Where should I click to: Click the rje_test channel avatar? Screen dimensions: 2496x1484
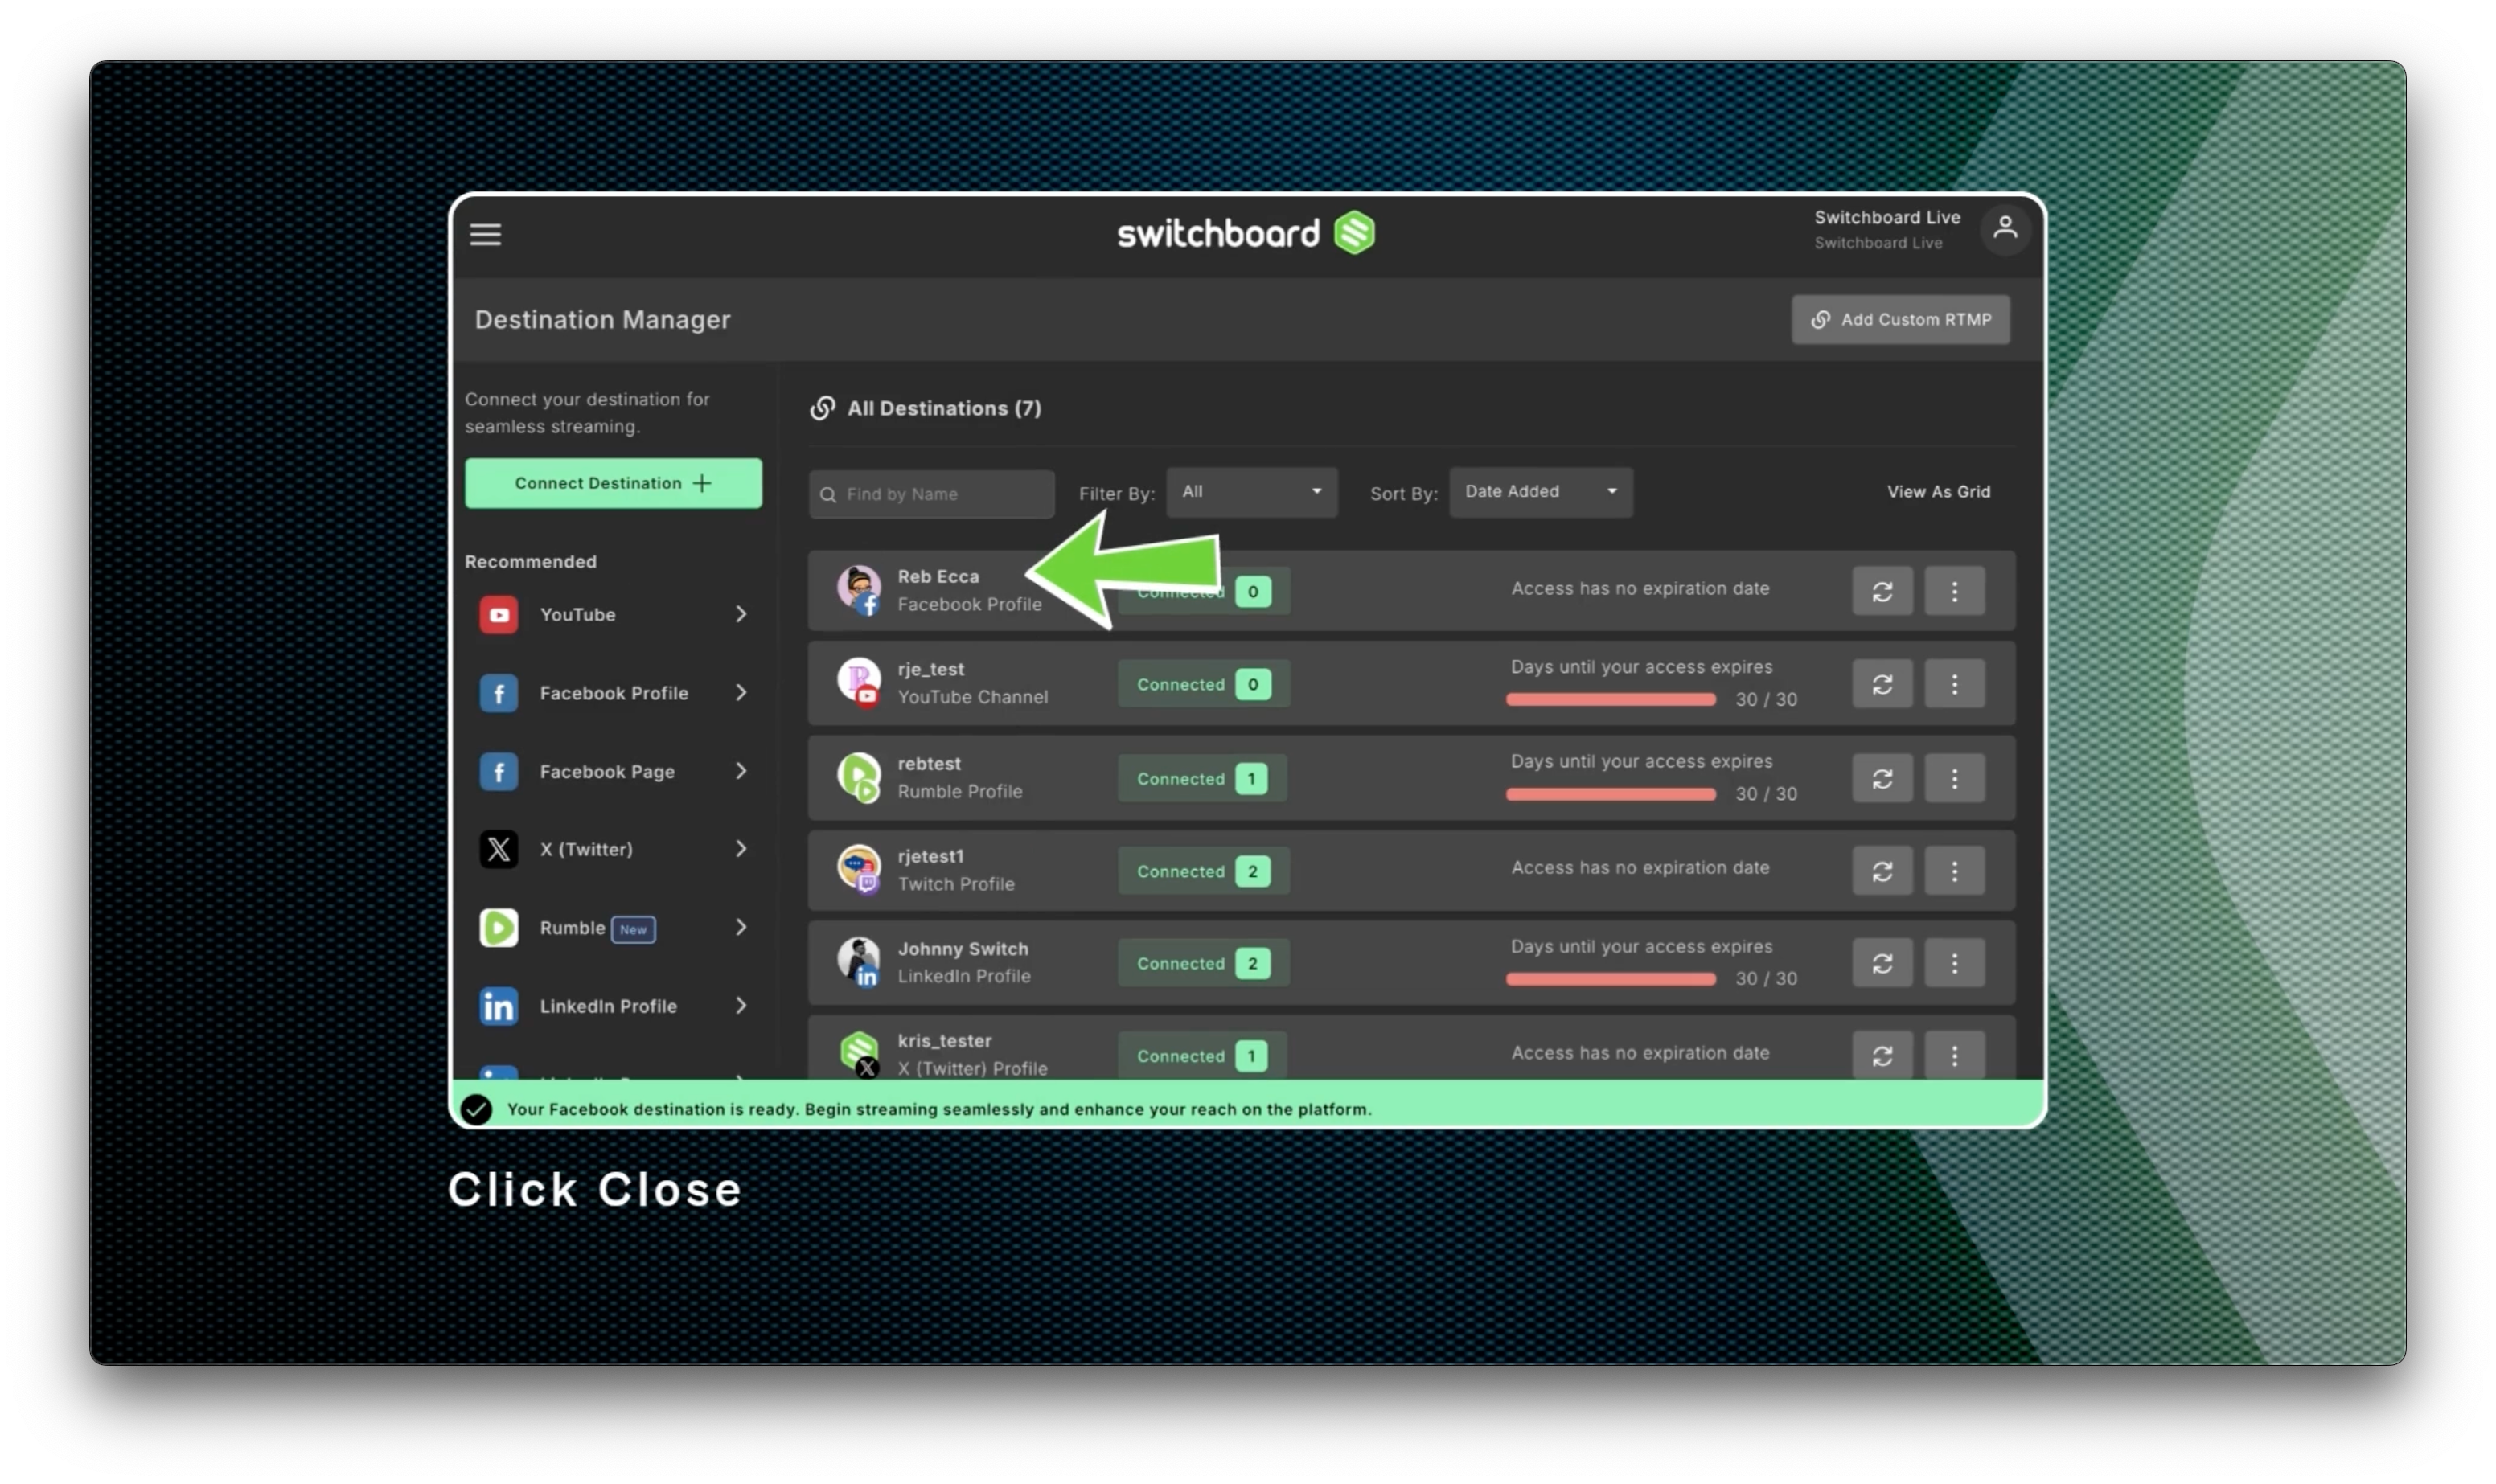pos(858,683)
